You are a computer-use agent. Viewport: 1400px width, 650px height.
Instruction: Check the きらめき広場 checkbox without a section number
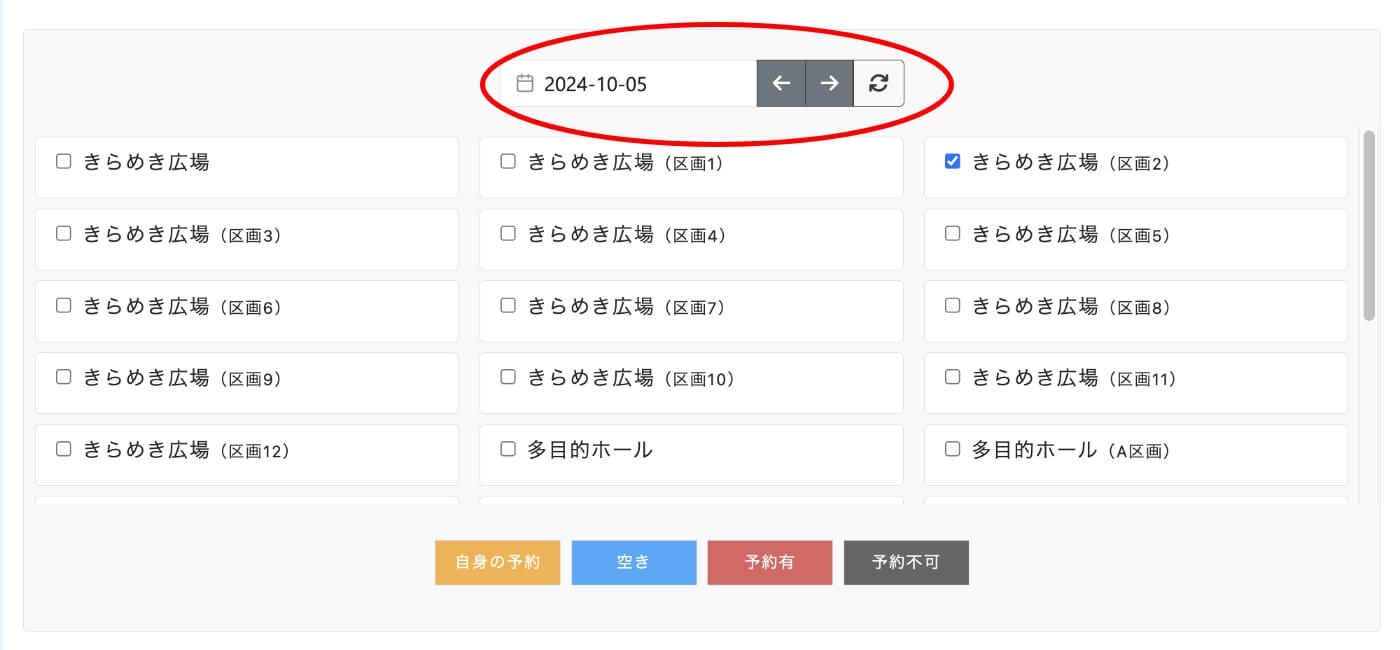click(x=64, y=162)
